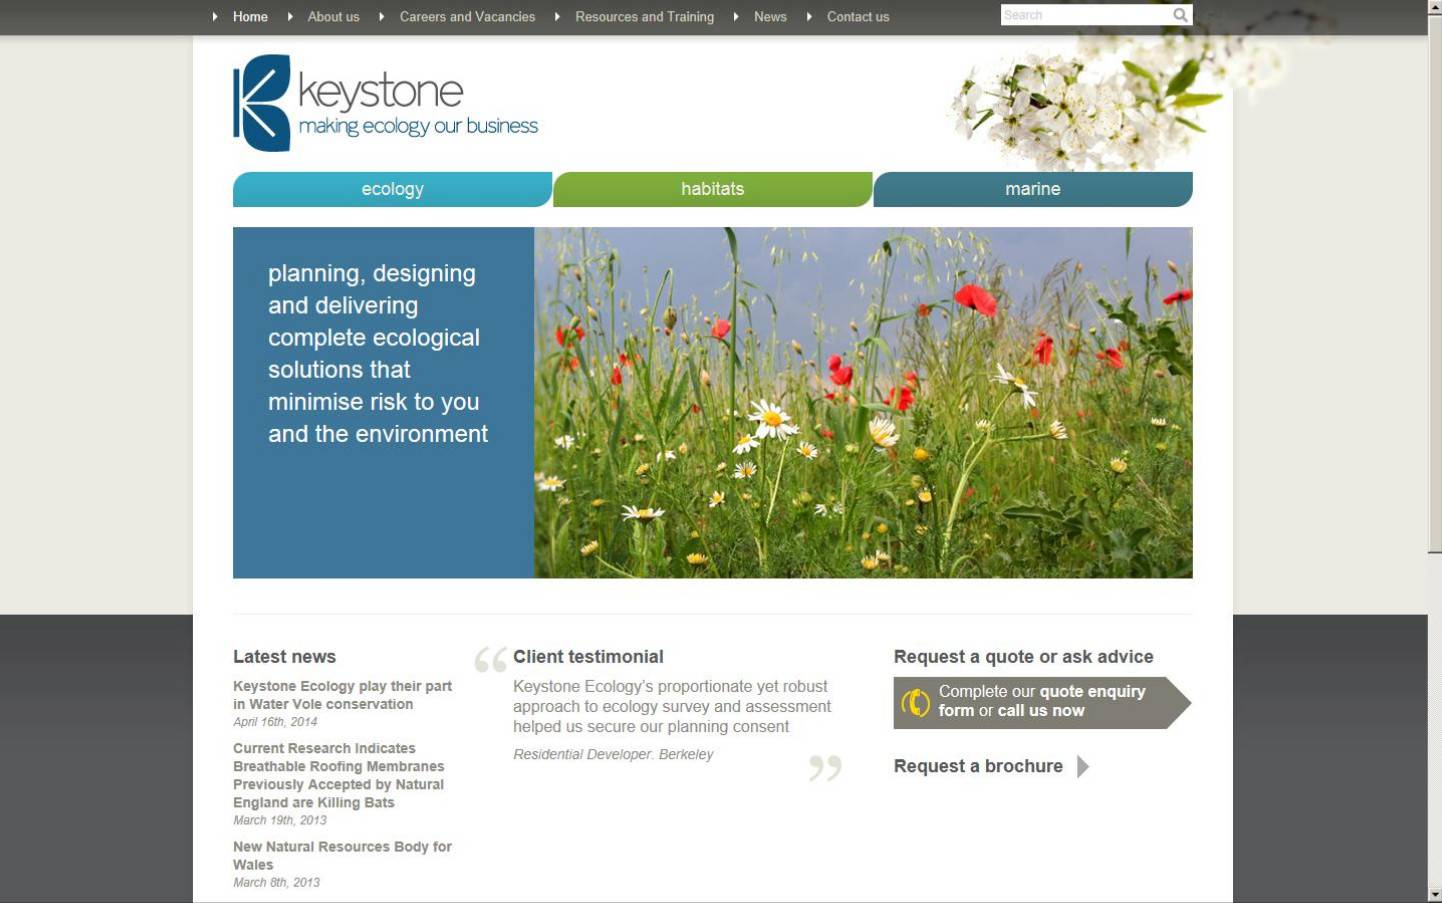This screenshot has width=1442, height=903.
Task: Click the 'March 19th, 2013' date text
Action: (280, 820)
